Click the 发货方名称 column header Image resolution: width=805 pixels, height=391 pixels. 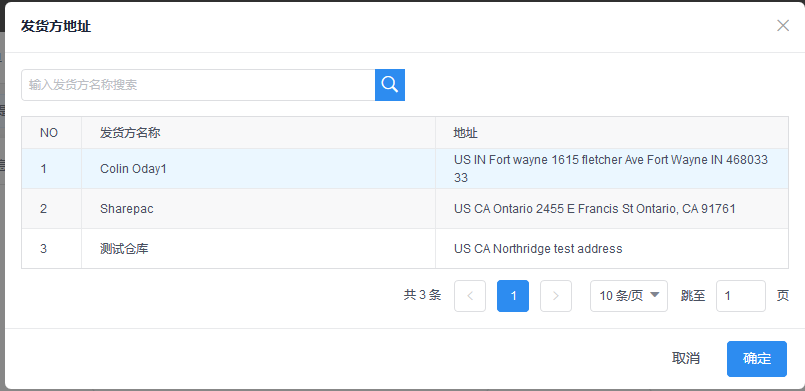click(258, 133)
